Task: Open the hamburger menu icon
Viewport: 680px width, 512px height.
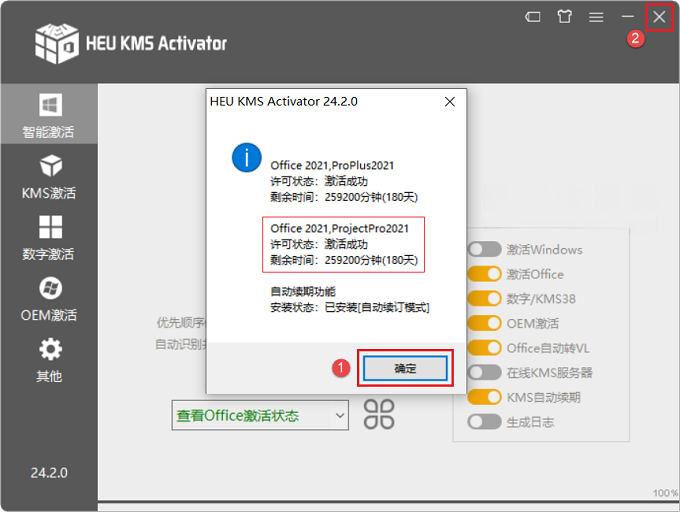Action: 596,17
